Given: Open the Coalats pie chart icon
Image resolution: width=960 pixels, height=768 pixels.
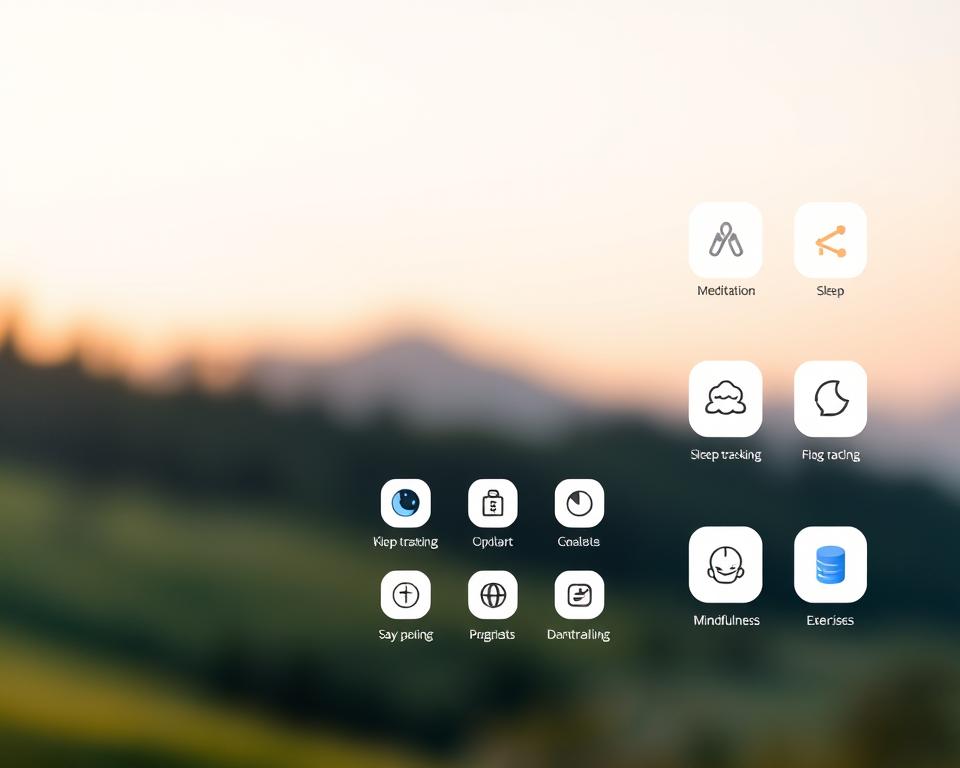Looking at the screenshot, I should tap(579, 503).
